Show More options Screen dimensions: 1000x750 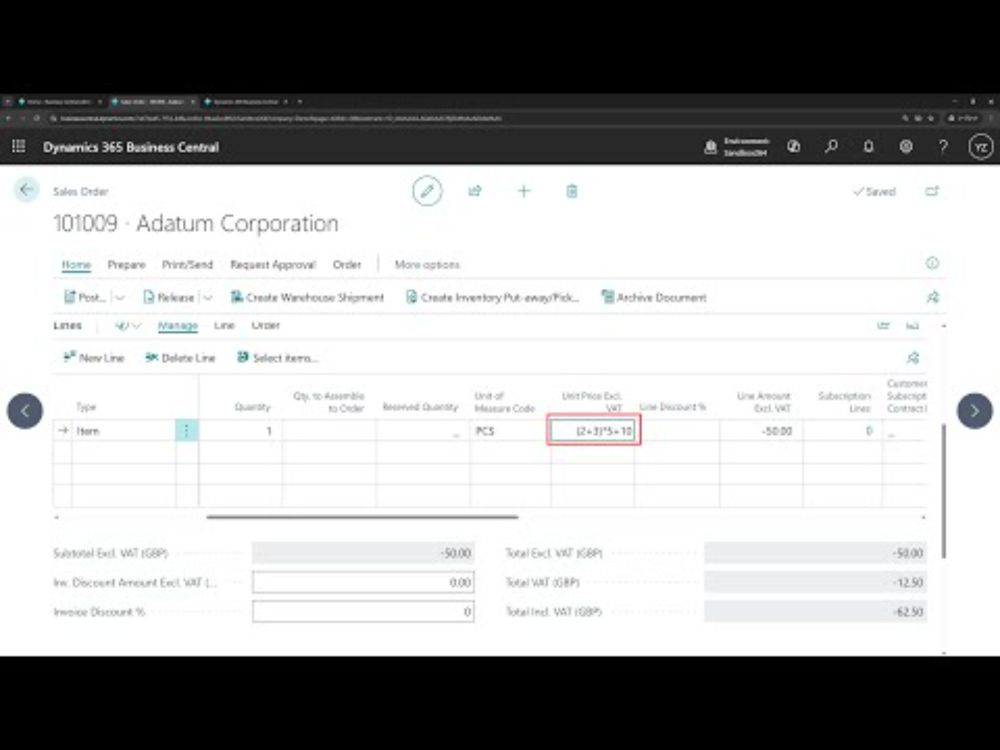tap(427, 265)
